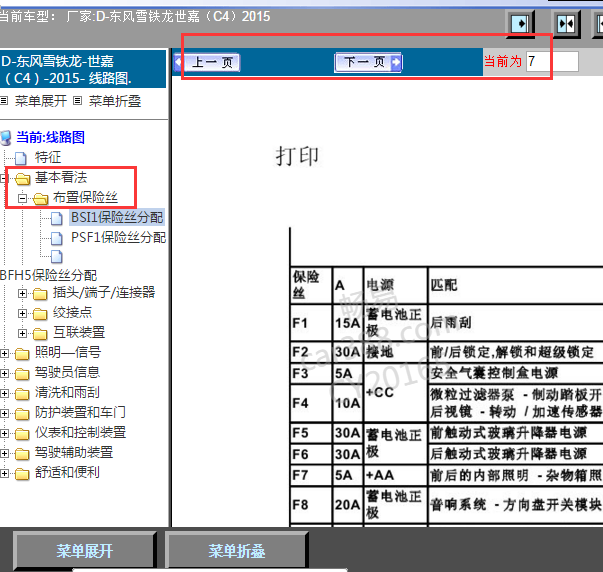Open BFH5保险丝分配 page
Screen dimensions: 603x572
(x=48, y=275)
